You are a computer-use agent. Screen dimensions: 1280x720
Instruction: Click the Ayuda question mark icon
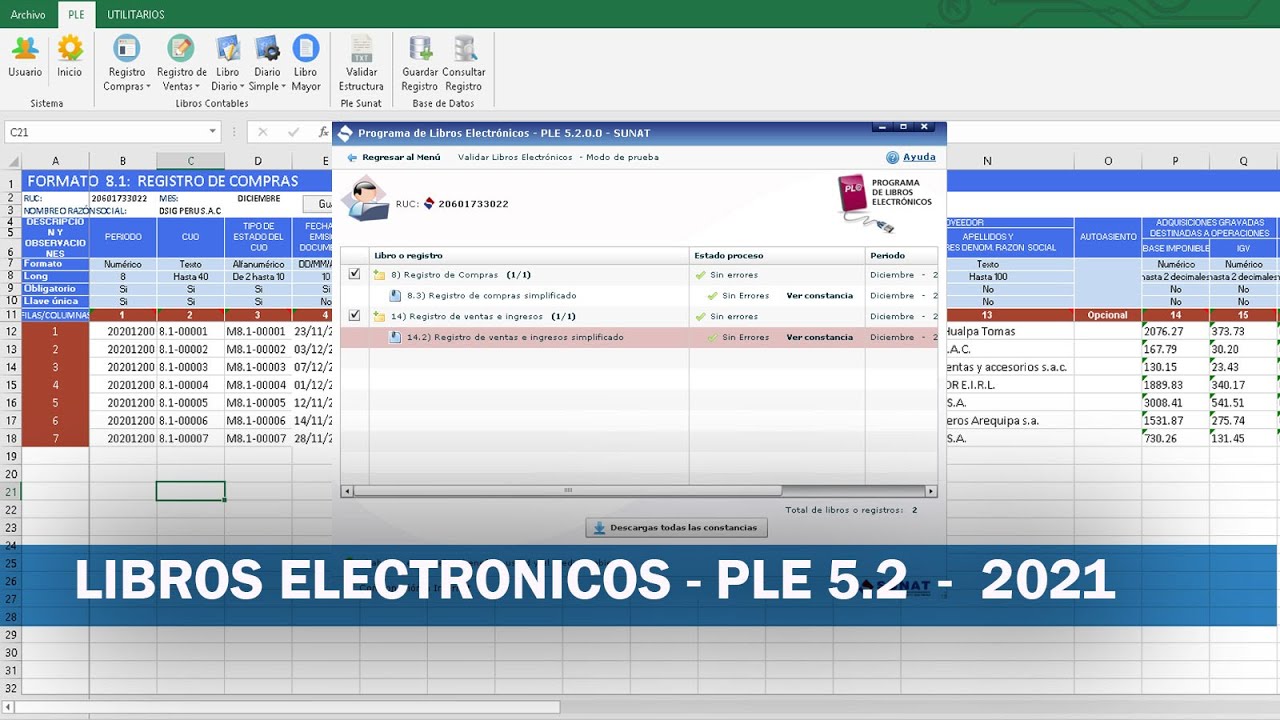tap(893, 157)
